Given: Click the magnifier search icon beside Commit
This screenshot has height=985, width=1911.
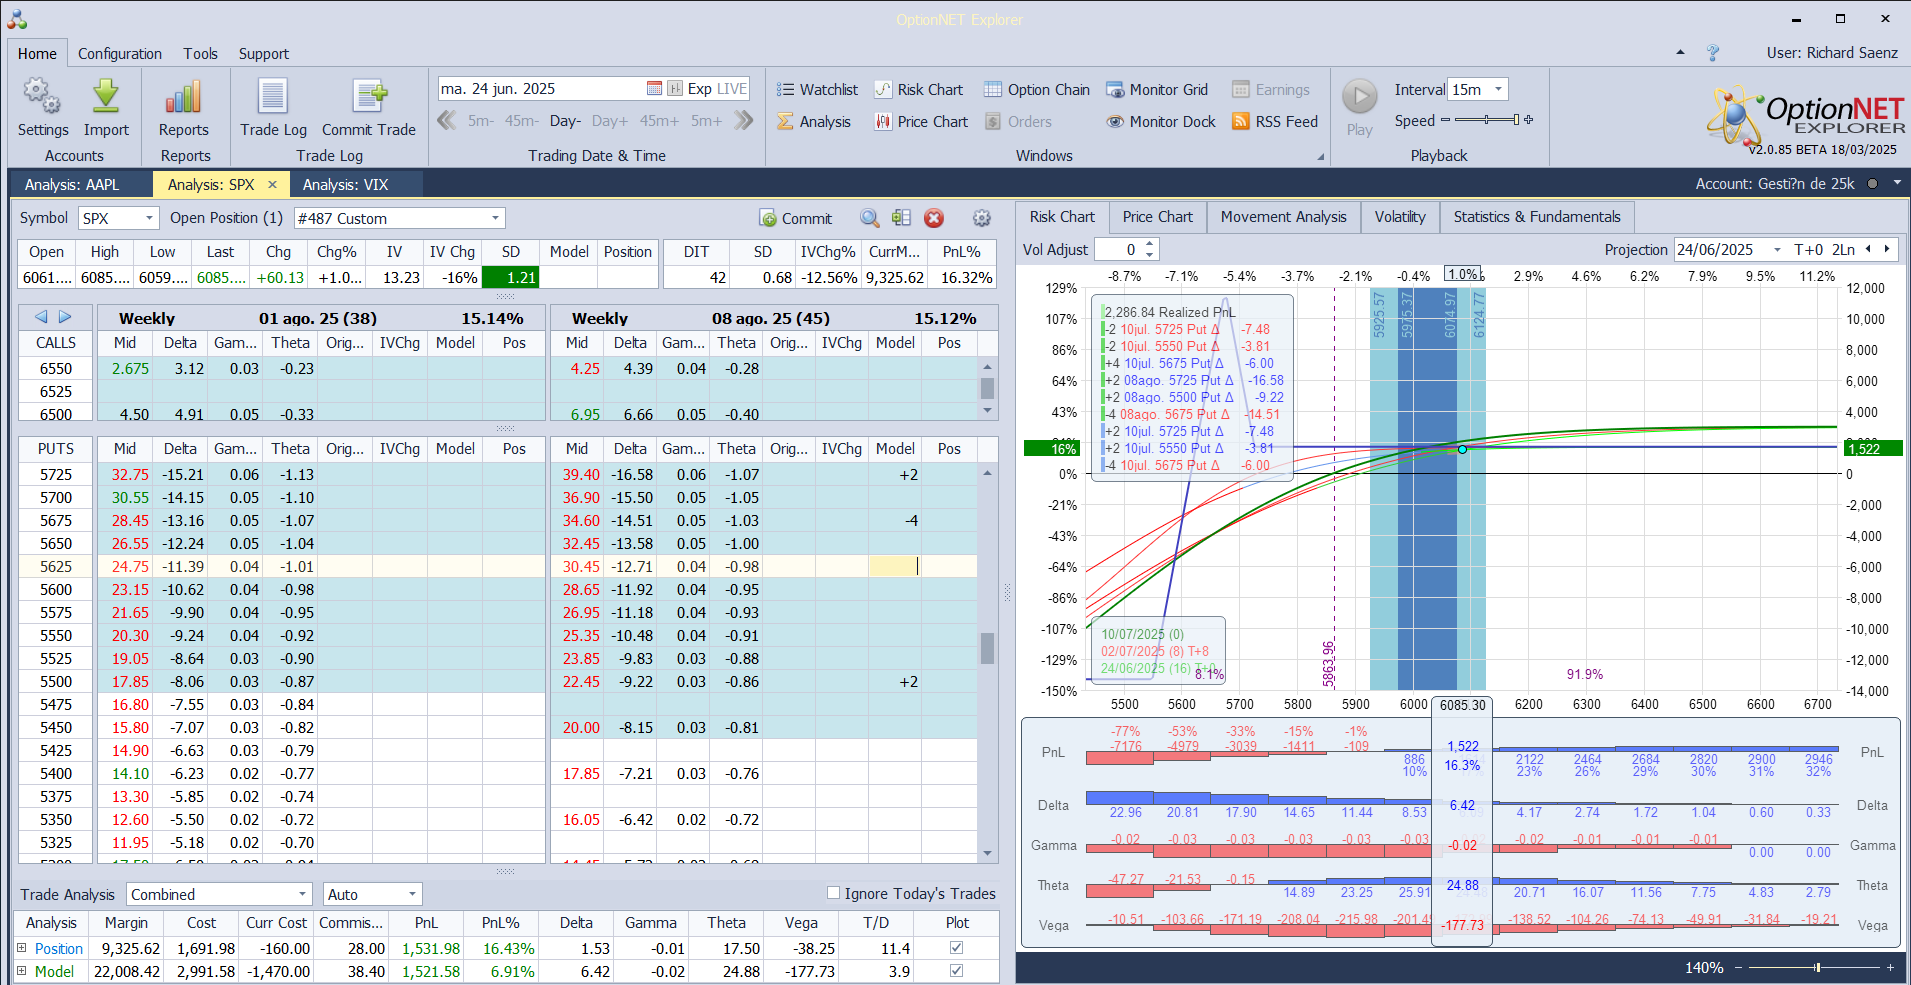Looking at the screenshot, I should (x=870, y=218).
